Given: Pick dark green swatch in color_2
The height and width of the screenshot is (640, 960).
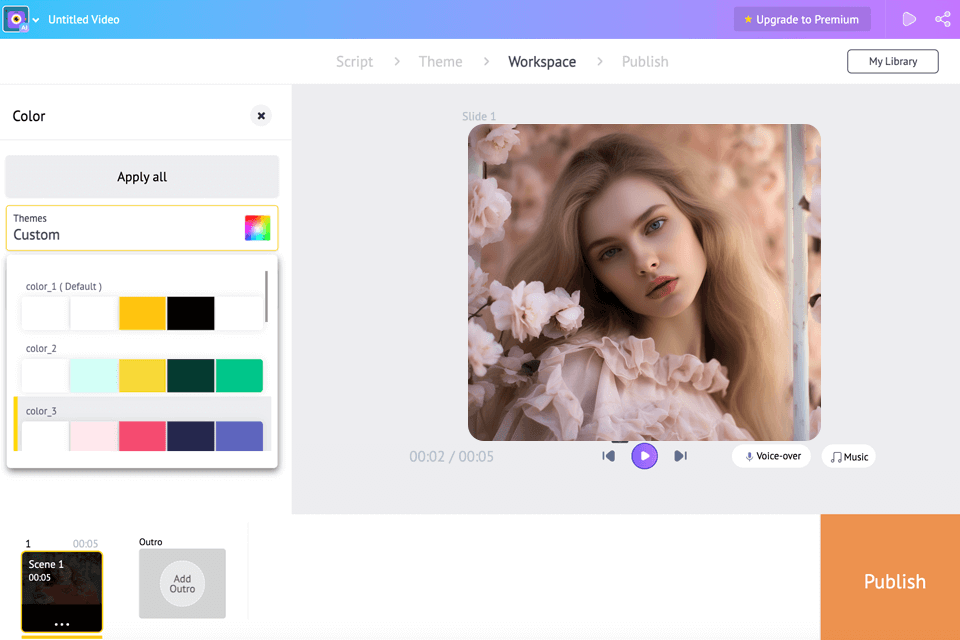Looking at the screenshot, I should (190, 375).
